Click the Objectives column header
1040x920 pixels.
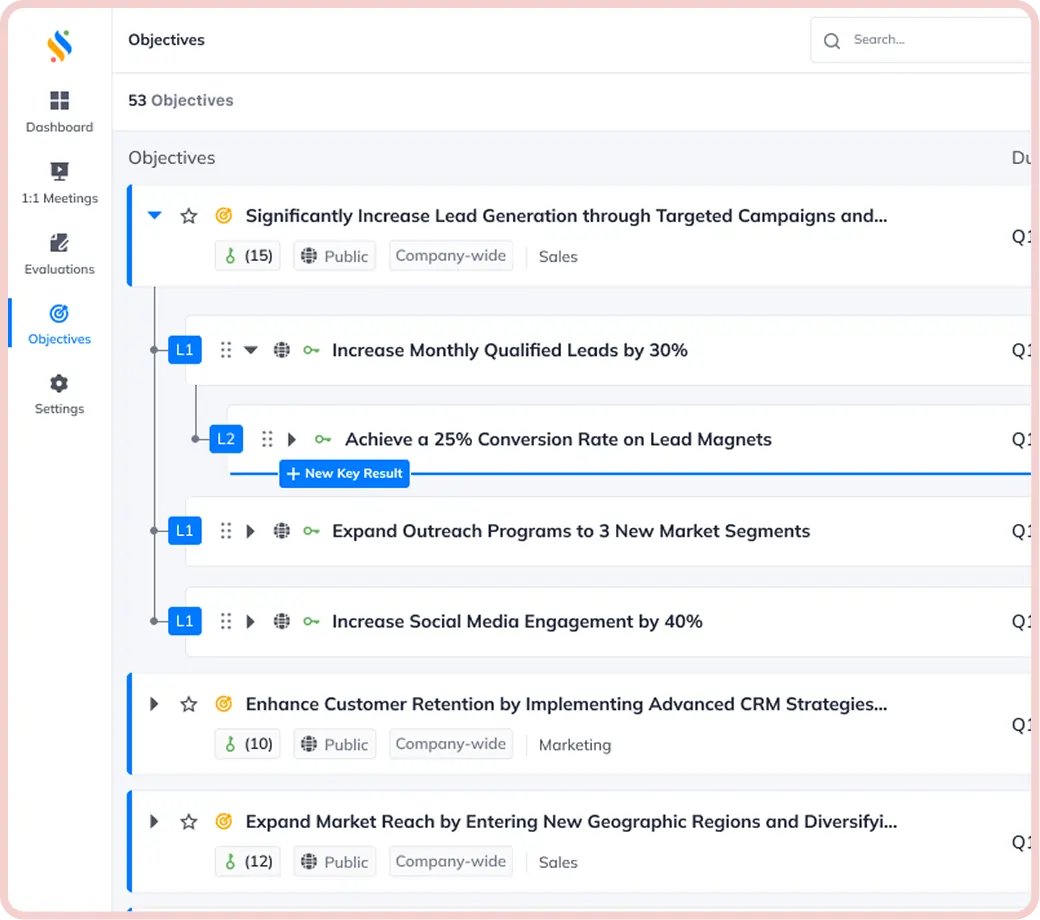click(x=172, y=158)
